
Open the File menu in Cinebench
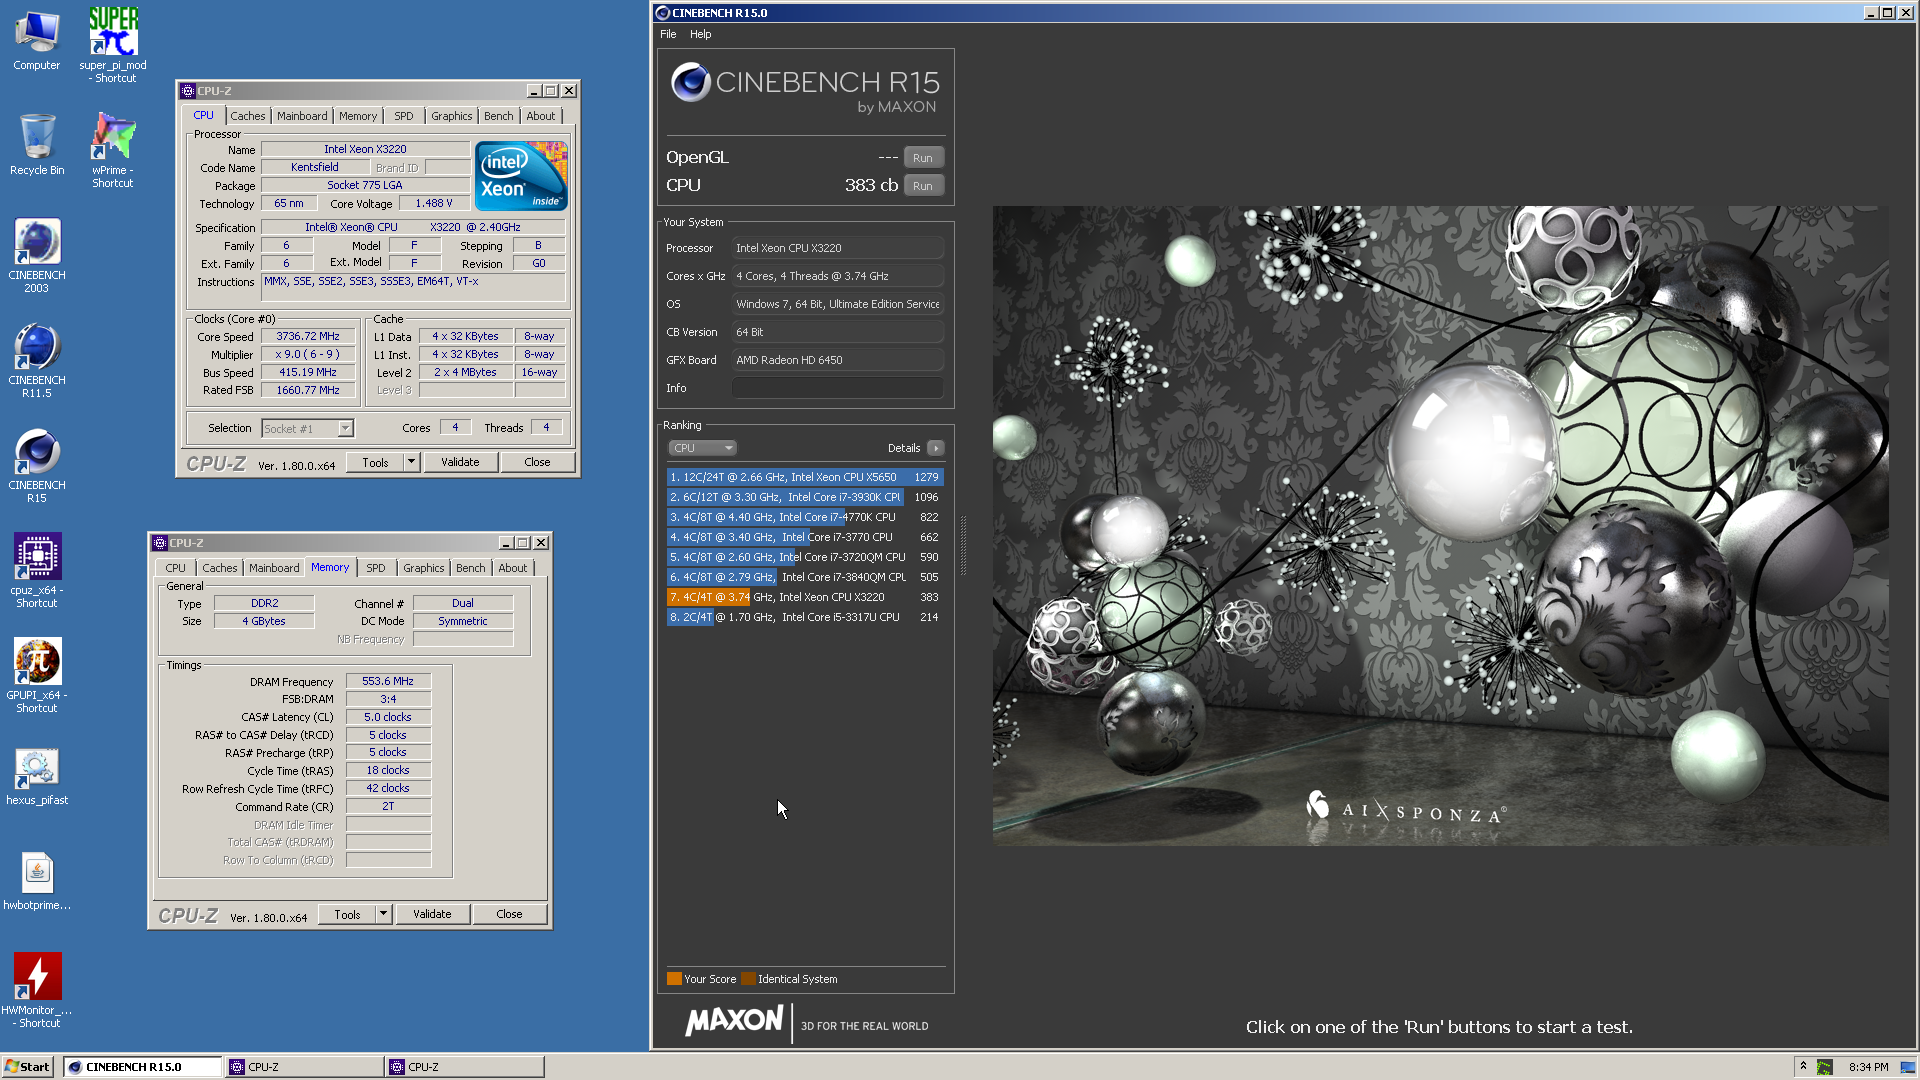tap(668, 34)
